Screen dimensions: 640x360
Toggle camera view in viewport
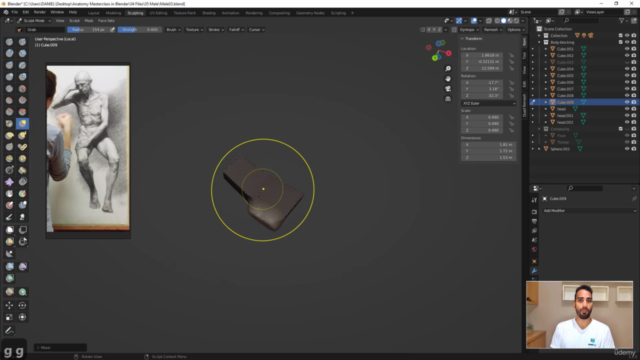pyautogui.click(x=448, y=89)
